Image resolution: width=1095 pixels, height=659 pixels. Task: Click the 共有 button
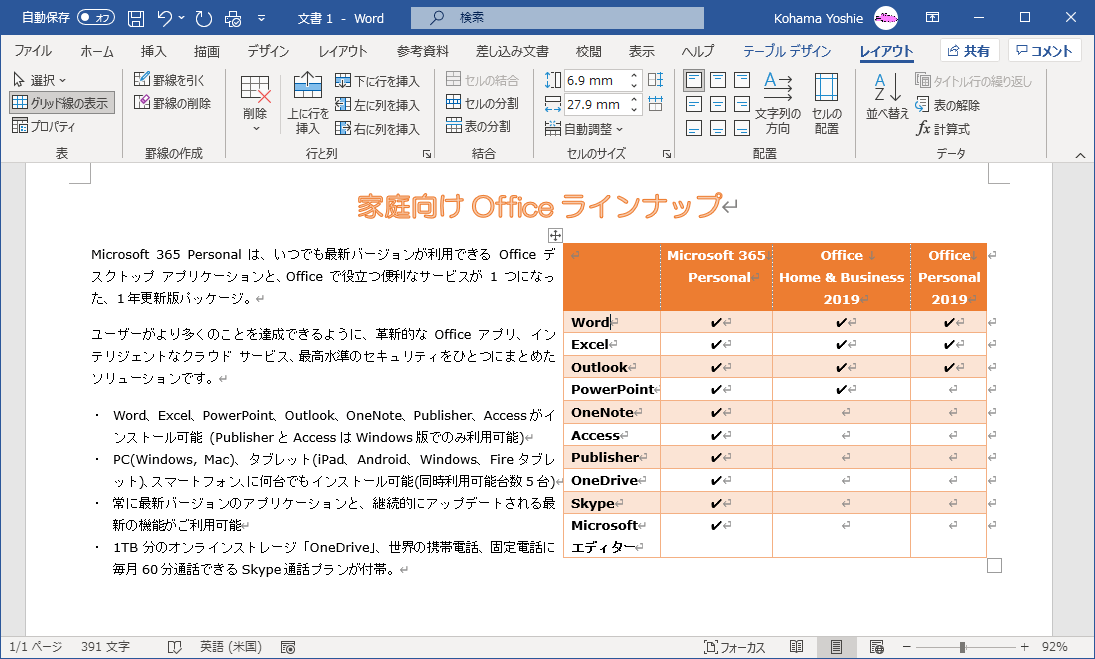[x=969, y=50]
